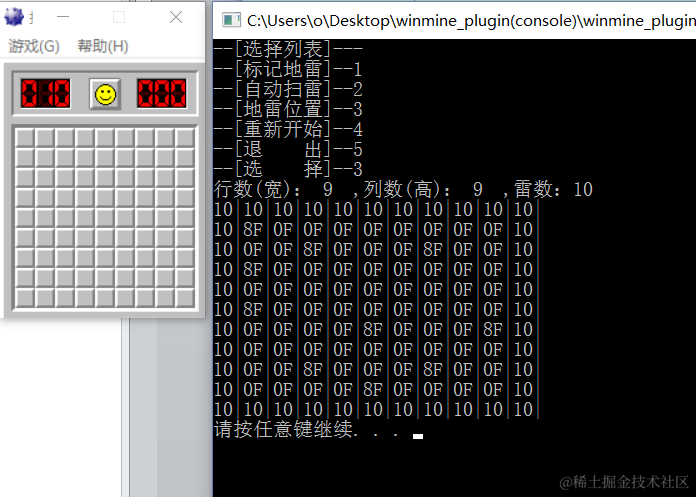The width and height of the screenshot is (696, 497).
Task: Click the '--[标记地雷]--1' line in console
Action: 289,69
